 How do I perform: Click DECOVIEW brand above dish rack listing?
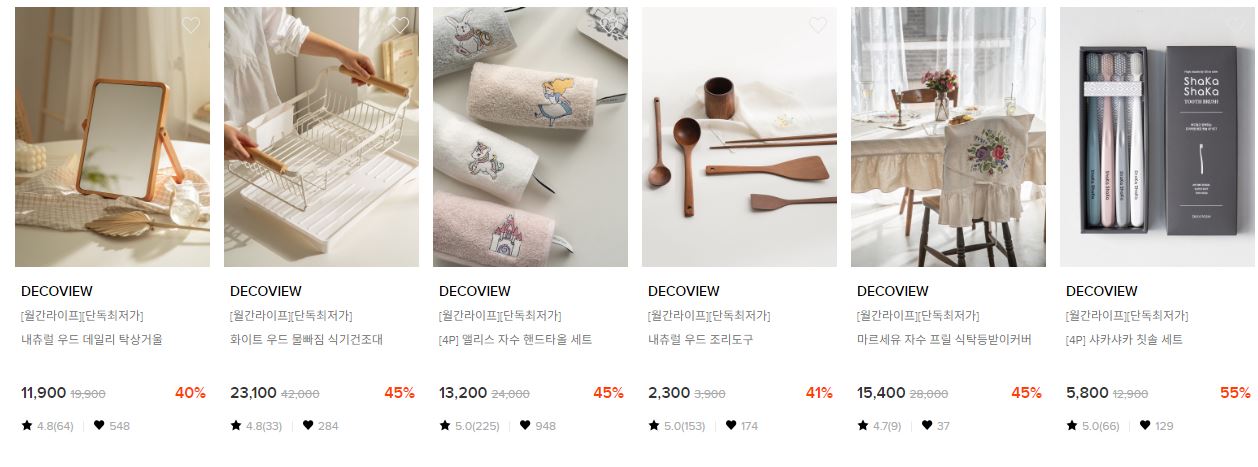266,291
